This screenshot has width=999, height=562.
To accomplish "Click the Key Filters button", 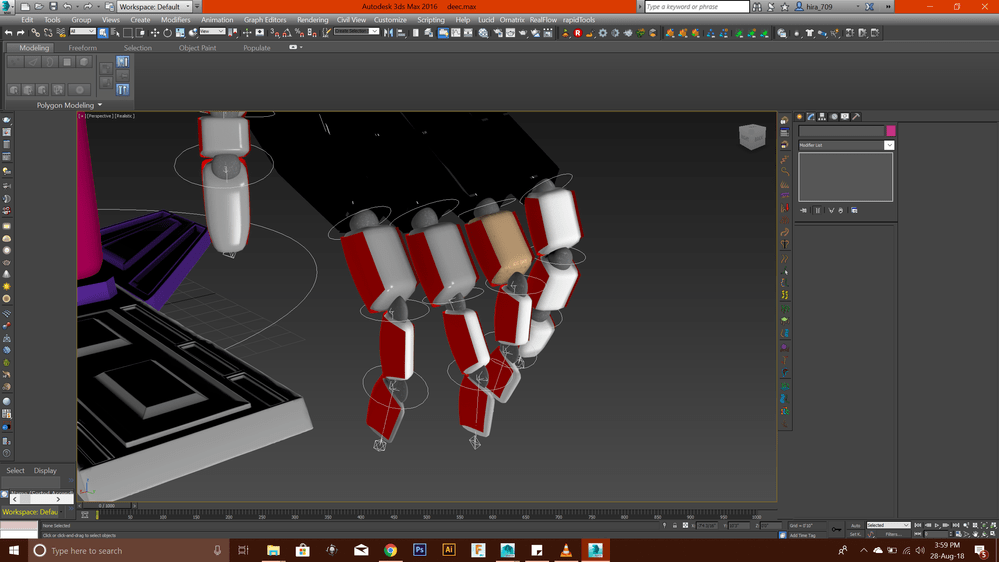I will point(894,534).
